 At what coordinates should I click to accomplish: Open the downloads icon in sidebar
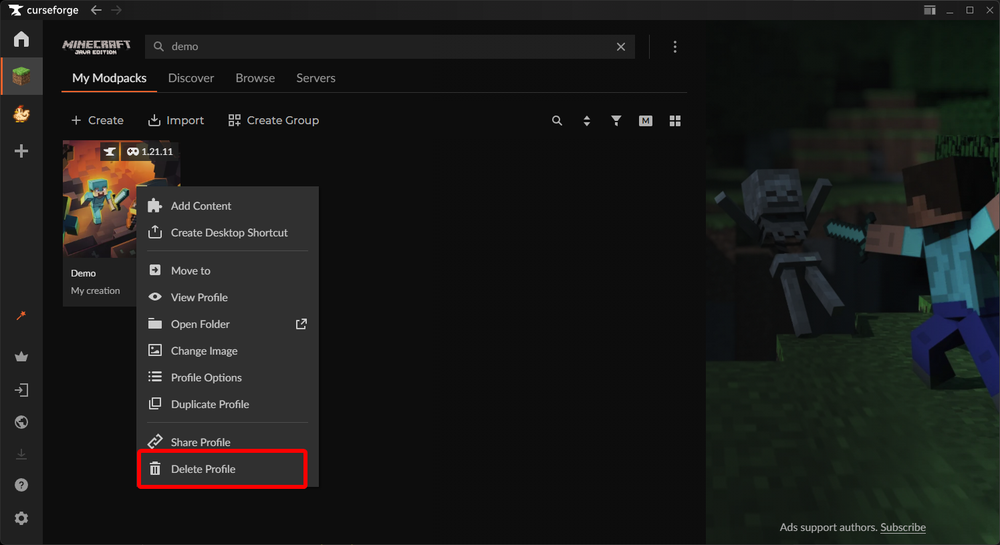click(21, 454)
